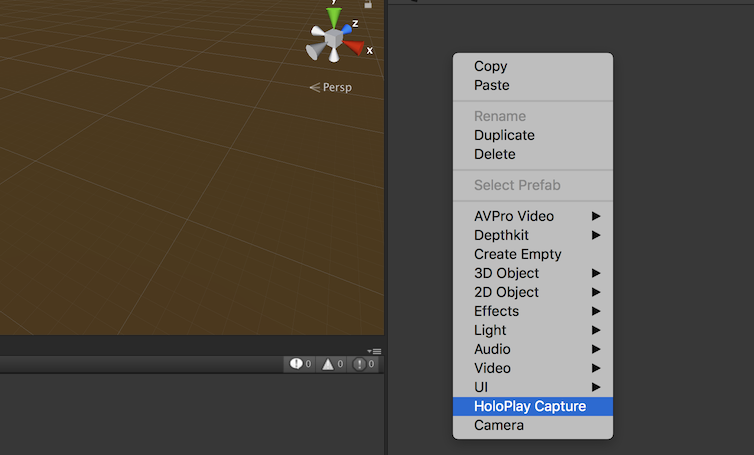The width and height of the screenshot is (754, 455).
Task: Open the 3D Object submenu
Action: point(533,273)
